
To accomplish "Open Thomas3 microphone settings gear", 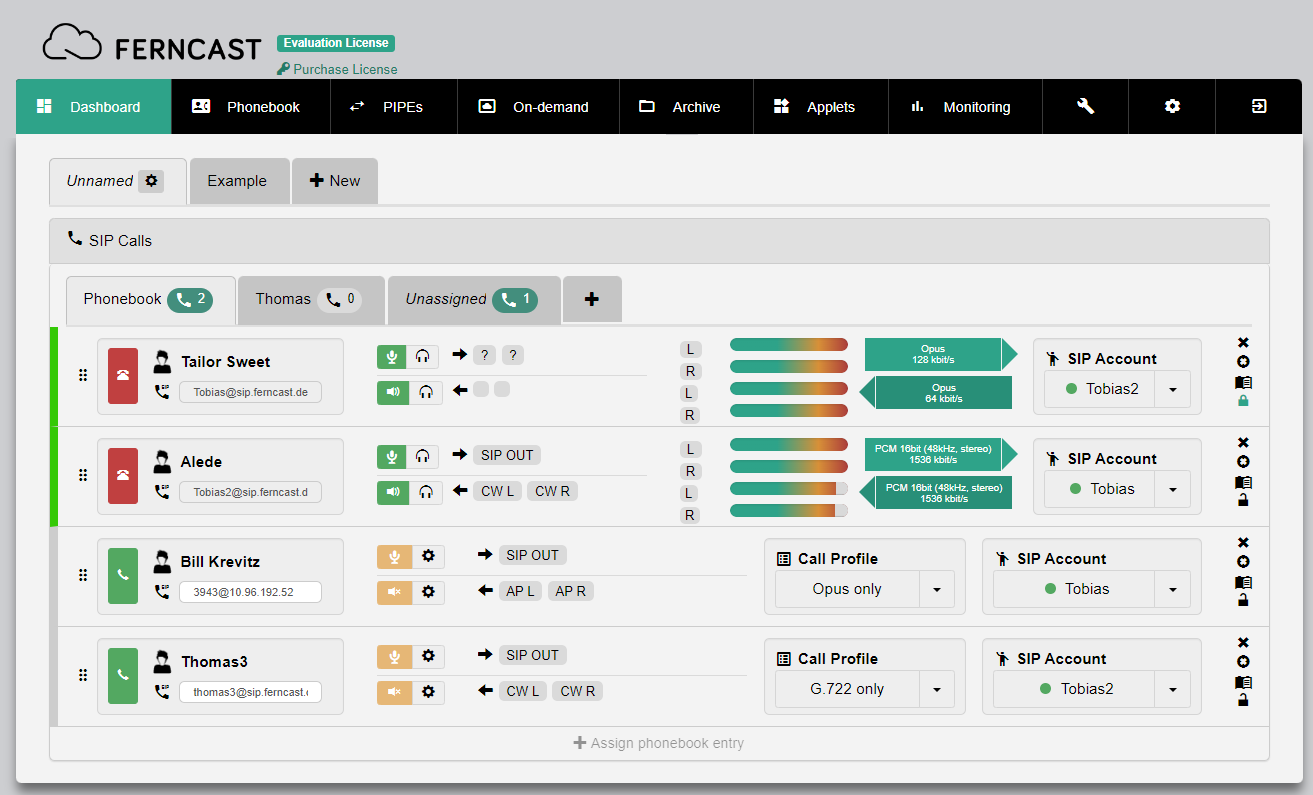I will pyautogui.click(x=428, y=656).
